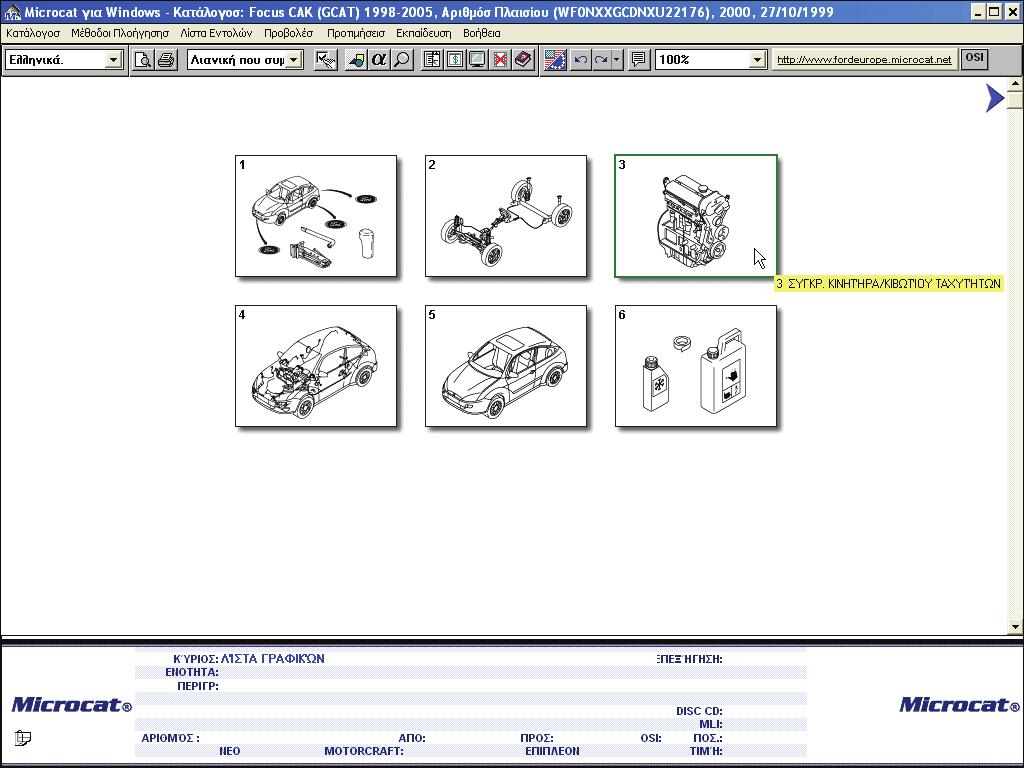Click the MOTORCRAFT label
Image resolution: width=1024 pixels, height=768 pixels.
[364, 751]
